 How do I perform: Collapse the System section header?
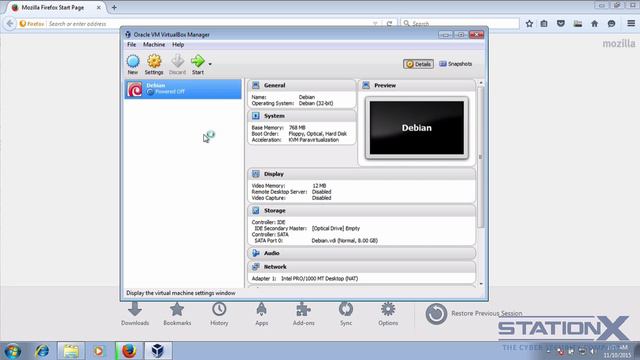click(302, 116)
